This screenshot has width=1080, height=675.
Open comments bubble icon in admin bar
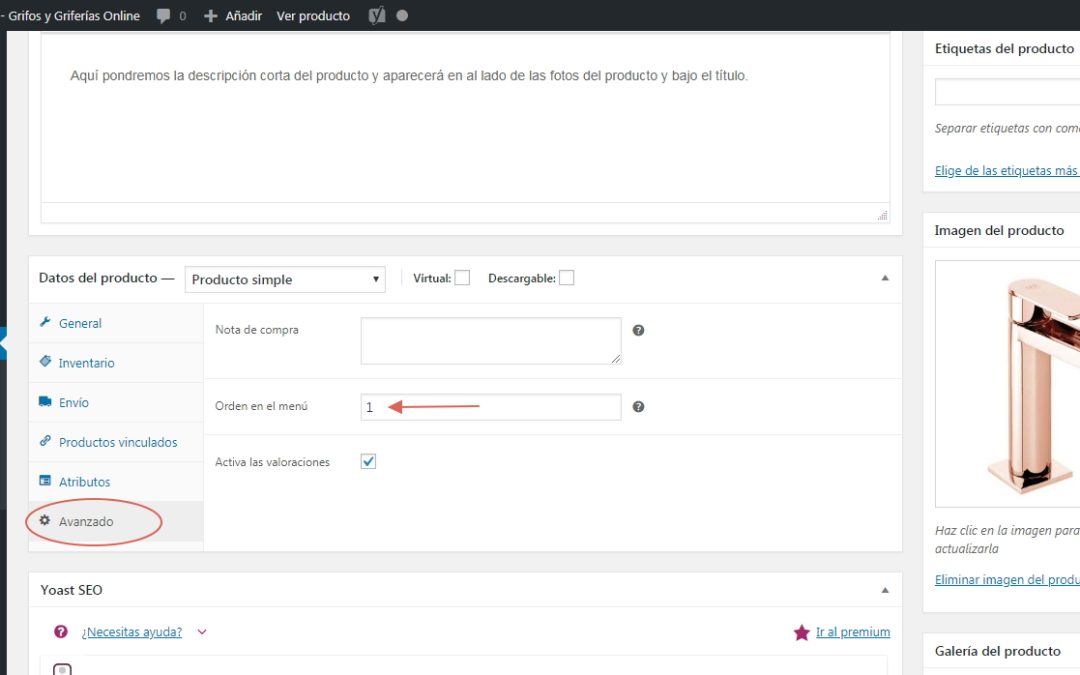[x=164, y=16]
